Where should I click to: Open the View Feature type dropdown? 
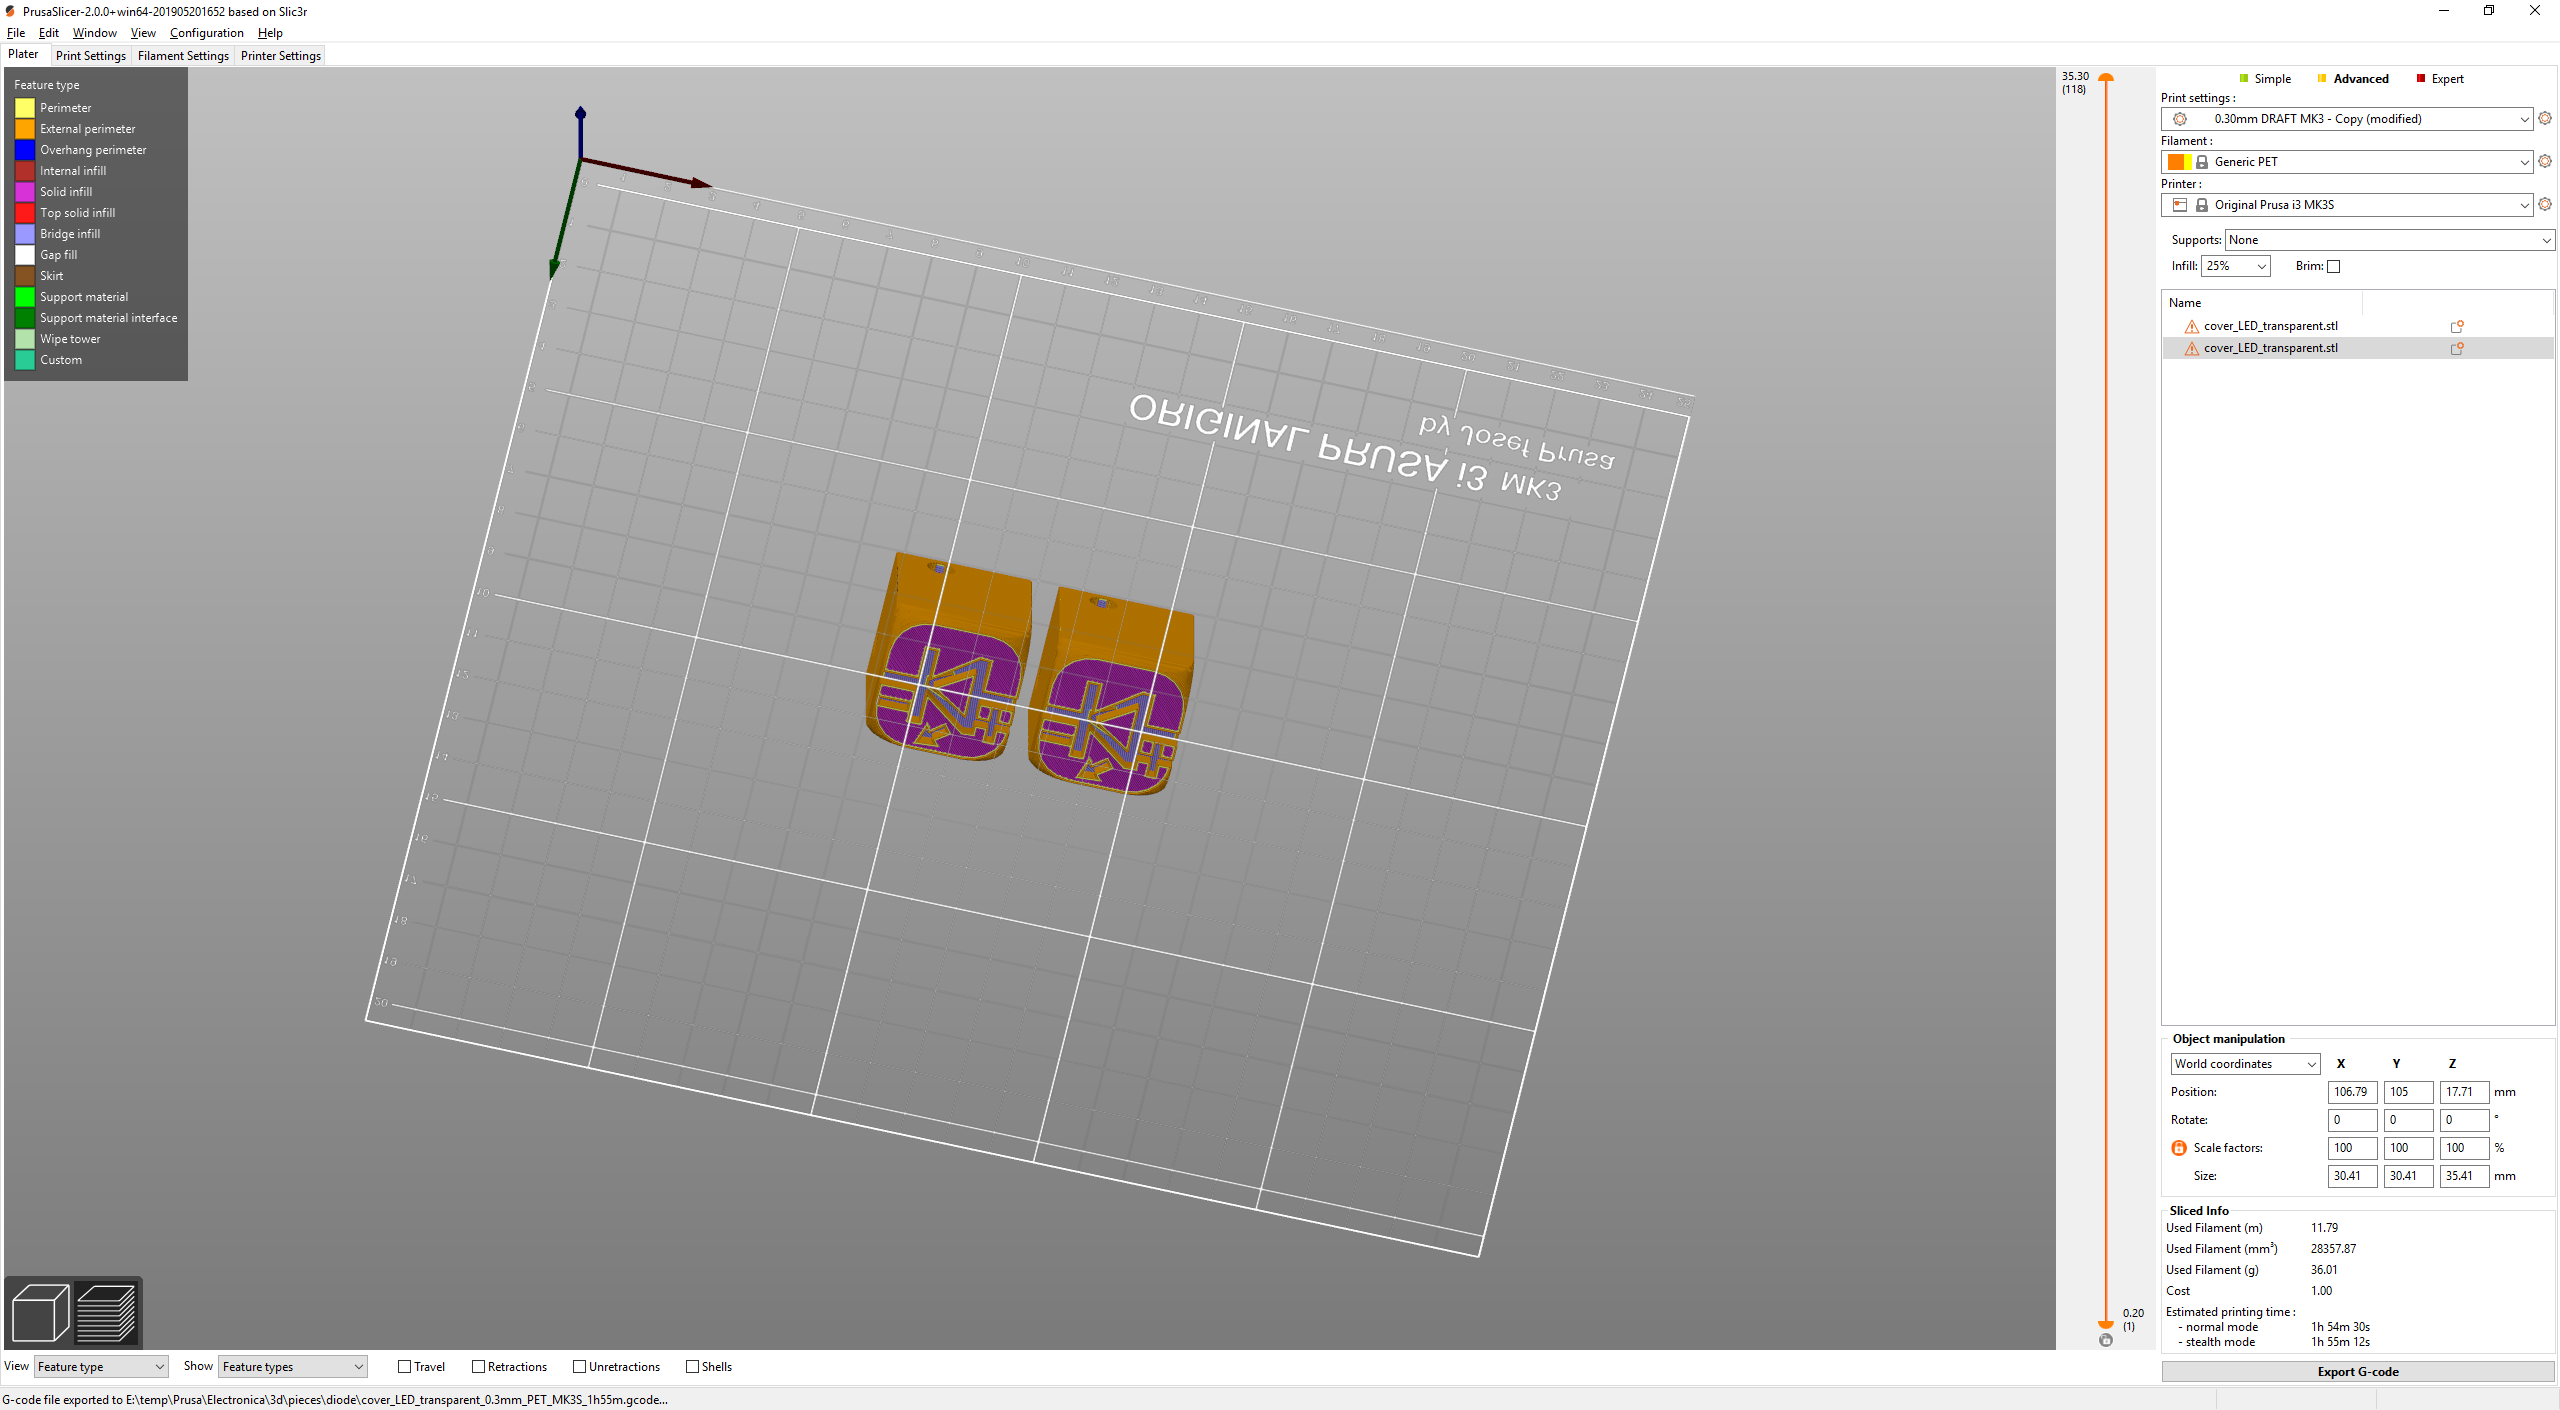pyautogui.click(x=101, y=1367)
